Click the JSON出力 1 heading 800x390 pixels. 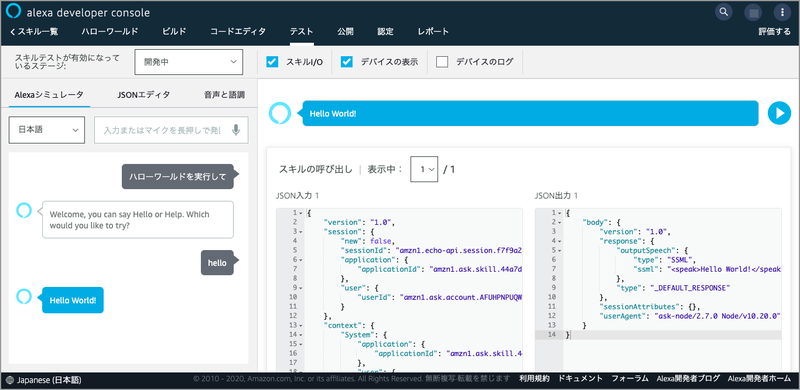point(557,196)
